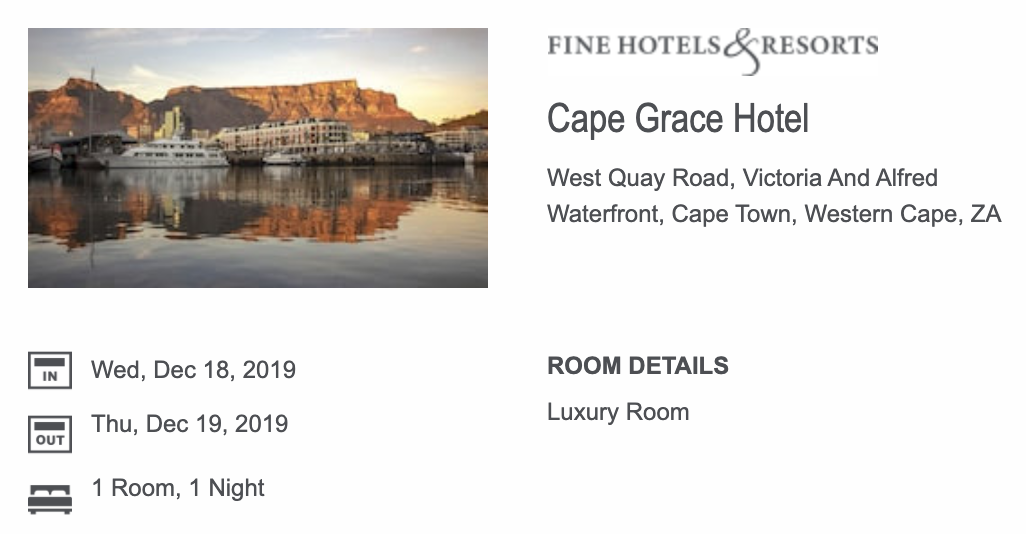Image resolution: width=1026 pixels, height=534 pixels.
Task: Click the ZA country code in the address
Action: (x=985, y=214)
